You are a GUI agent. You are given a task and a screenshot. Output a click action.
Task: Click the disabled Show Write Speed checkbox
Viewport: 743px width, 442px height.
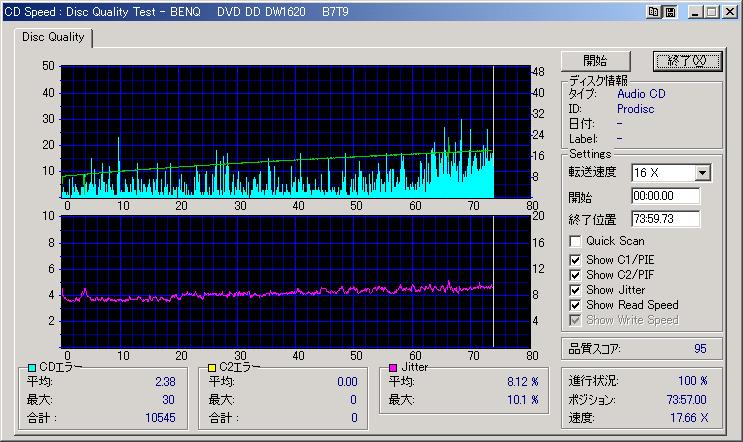click(575, 320)
